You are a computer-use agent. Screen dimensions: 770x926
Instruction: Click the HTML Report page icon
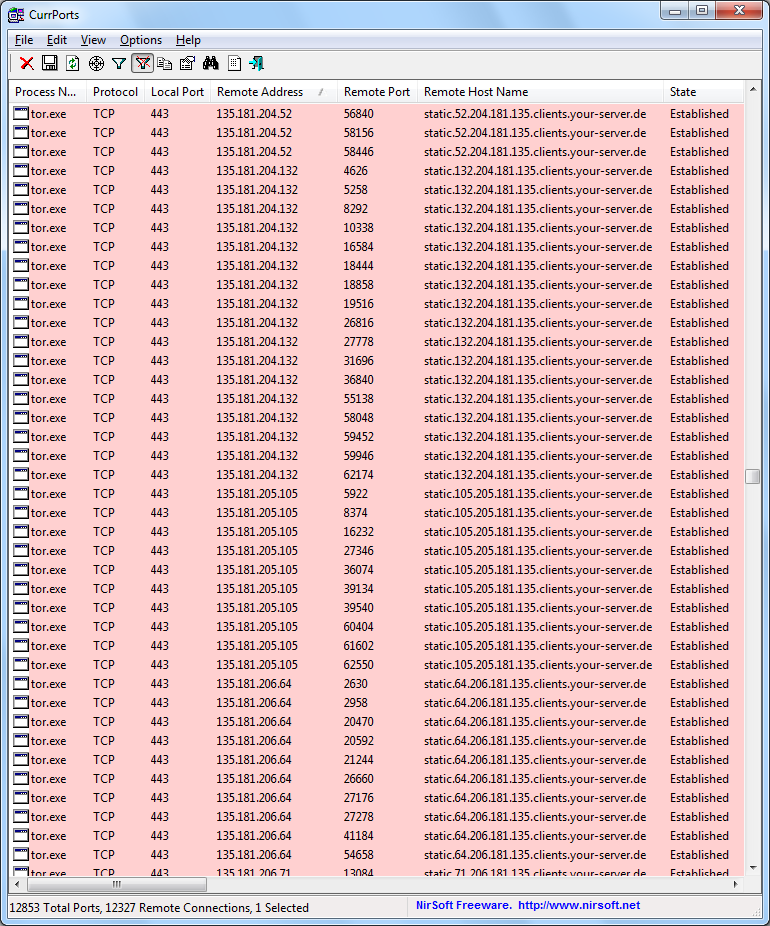click(x=234, y=63)
